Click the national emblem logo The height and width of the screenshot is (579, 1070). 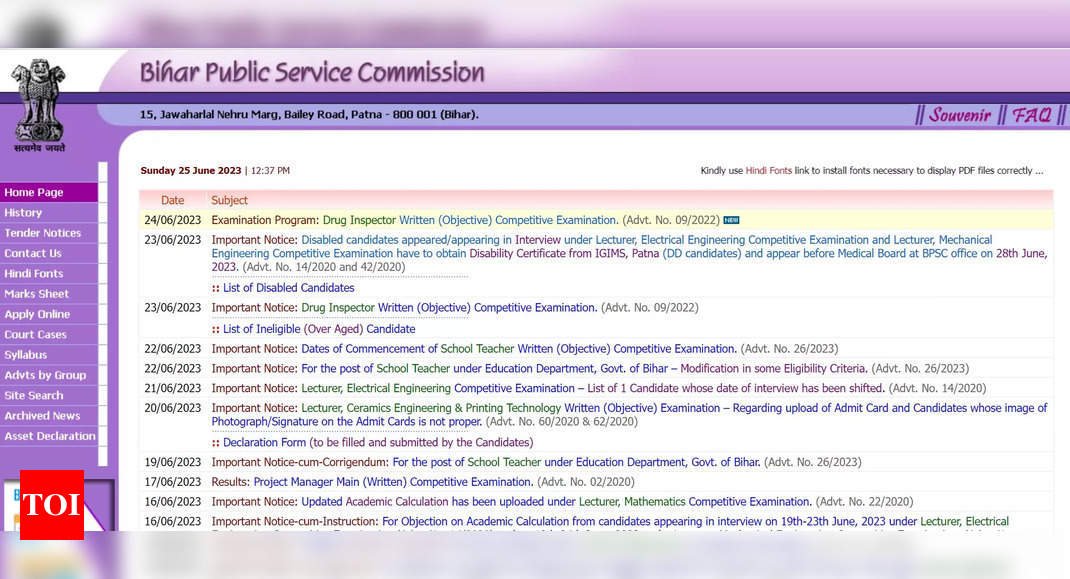coord(40,105)
